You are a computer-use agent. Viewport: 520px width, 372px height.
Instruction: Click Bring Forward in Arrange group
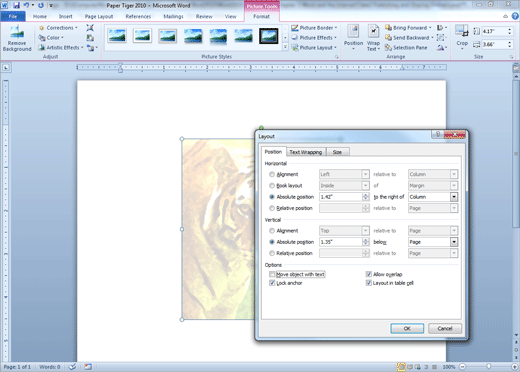pos(408,28)
